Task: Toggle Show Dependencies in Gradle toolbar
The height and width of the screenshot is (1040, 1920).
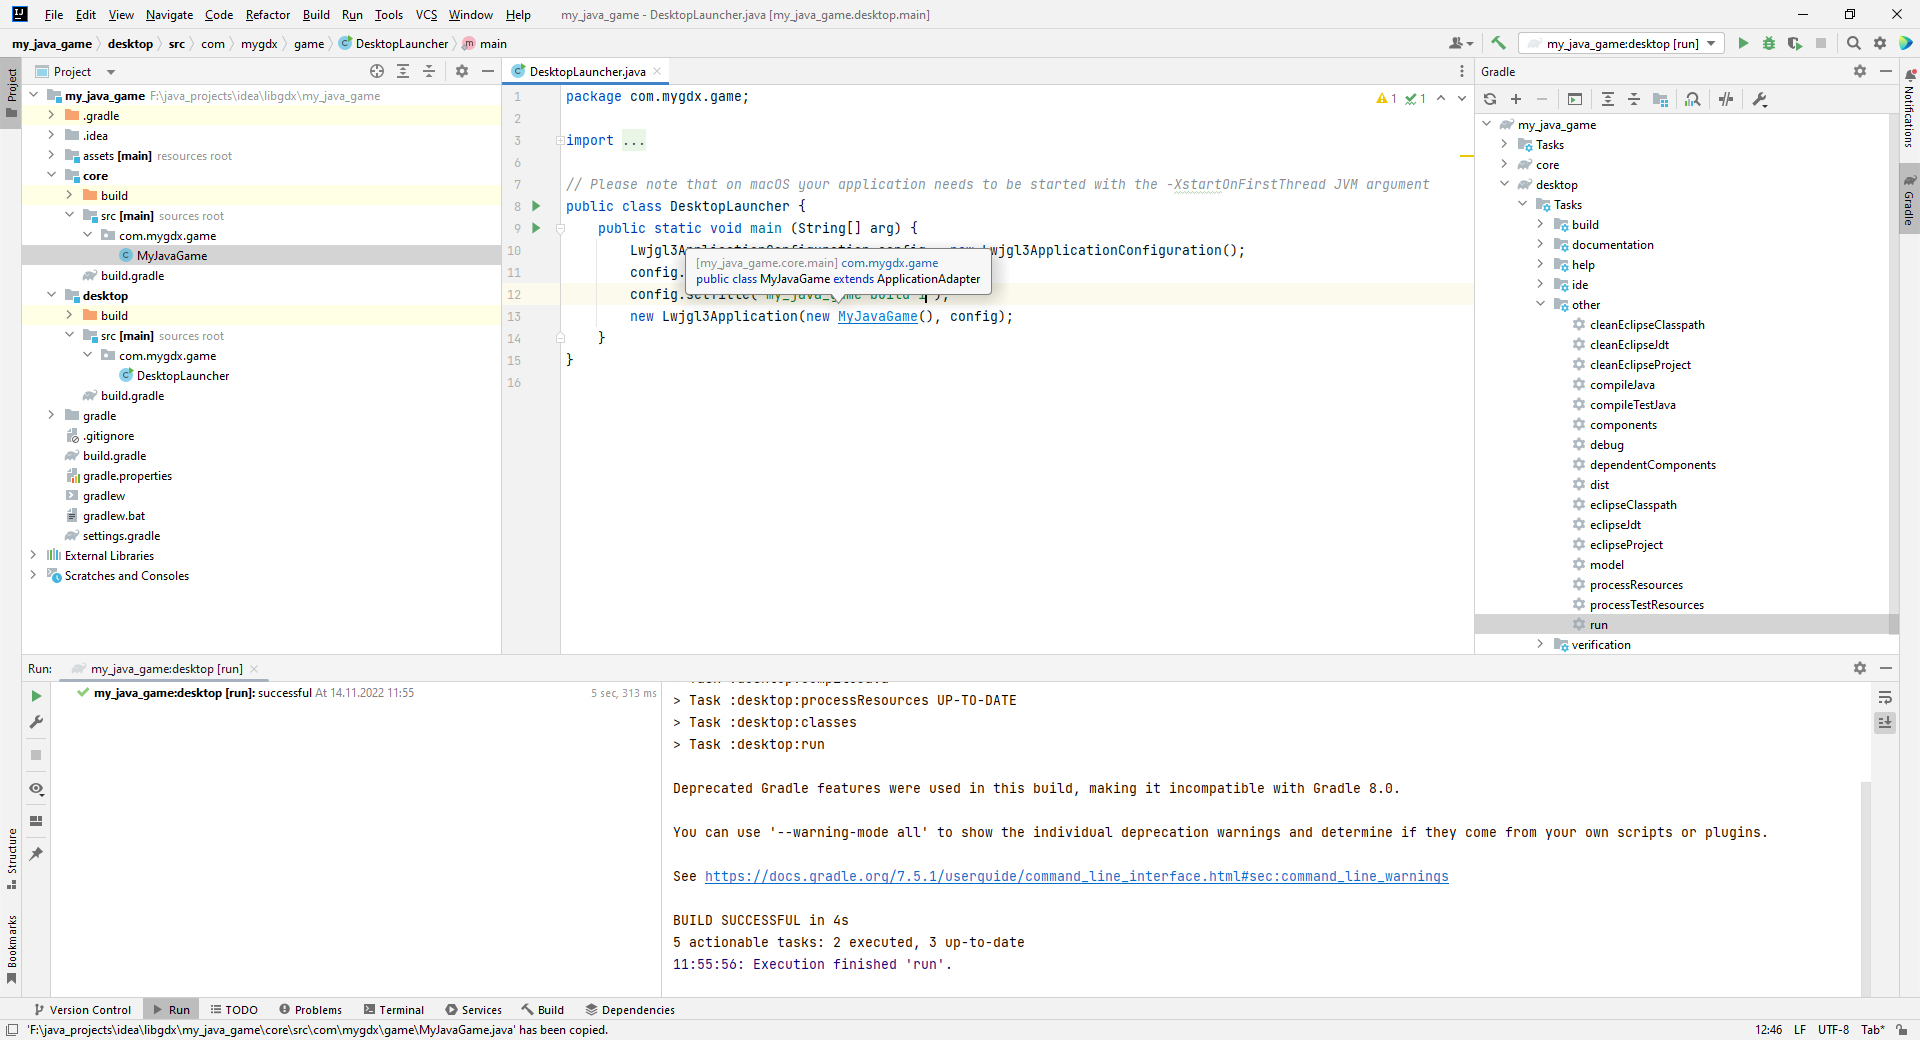Action: point(1660,99)
